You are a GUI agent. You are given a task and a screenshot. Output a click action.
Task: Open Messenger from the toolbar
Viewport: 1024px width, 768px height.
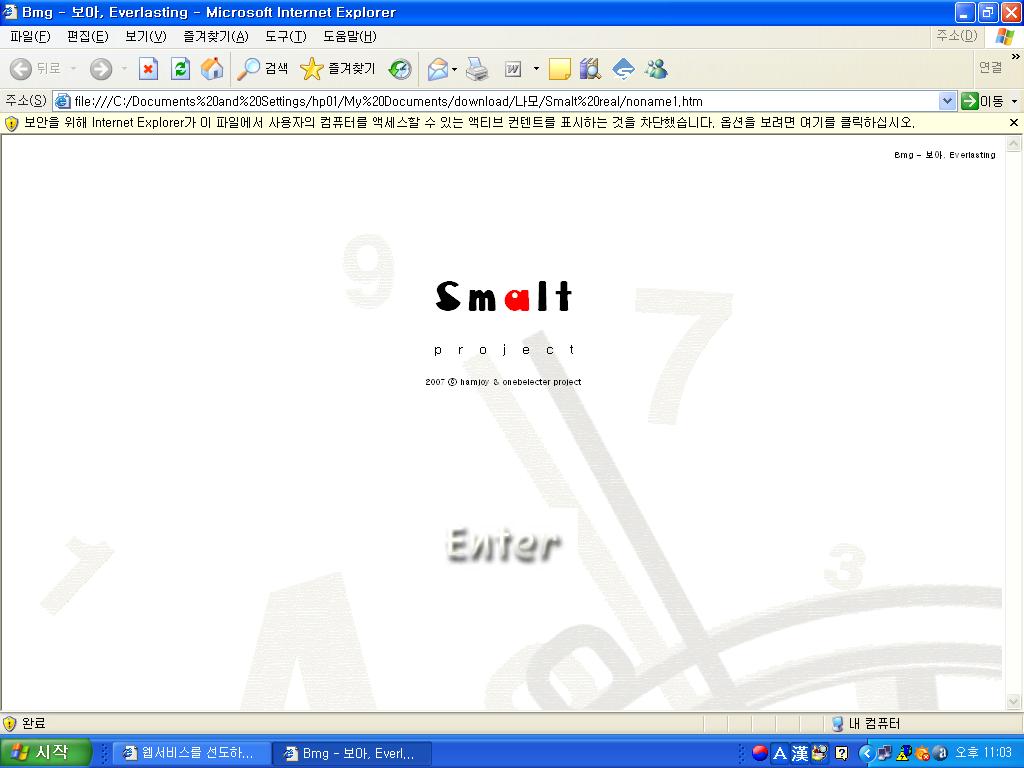(656, 69)
